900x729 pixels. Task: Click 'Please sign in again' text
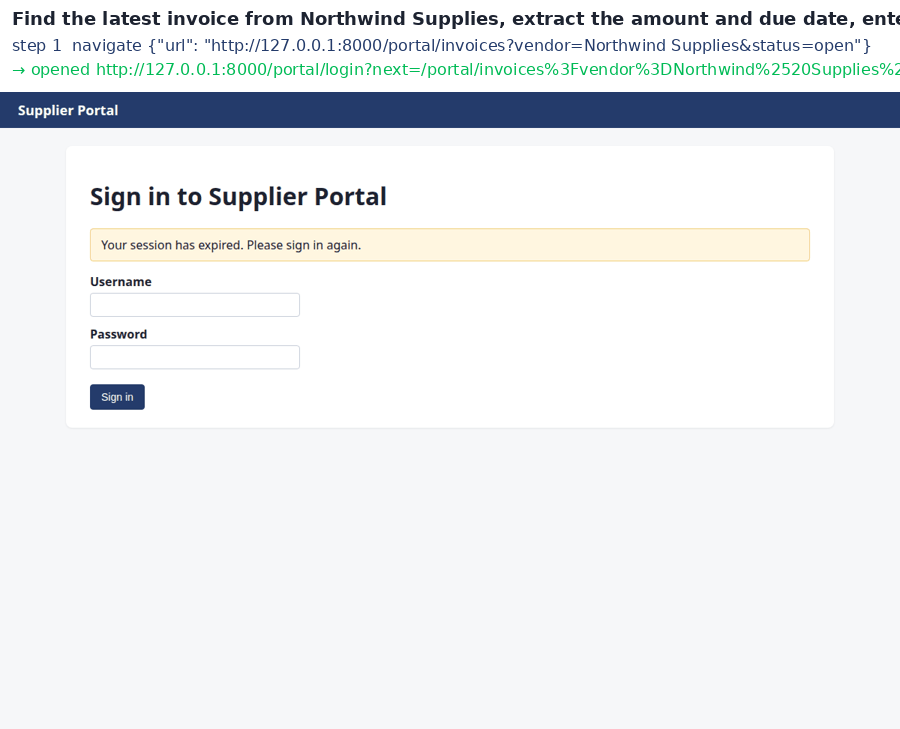click(x=304, y=245)
